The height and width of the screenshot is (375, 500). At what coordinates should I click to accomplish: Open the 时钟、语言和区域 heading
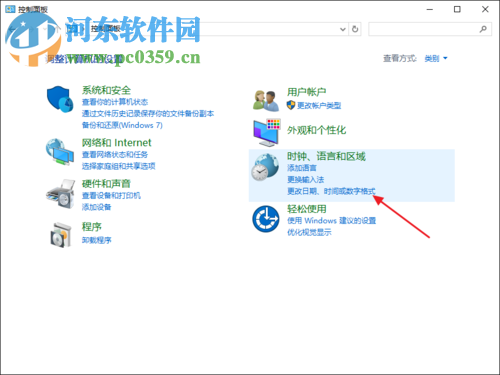pyautogui.click(x=326, y=156)
